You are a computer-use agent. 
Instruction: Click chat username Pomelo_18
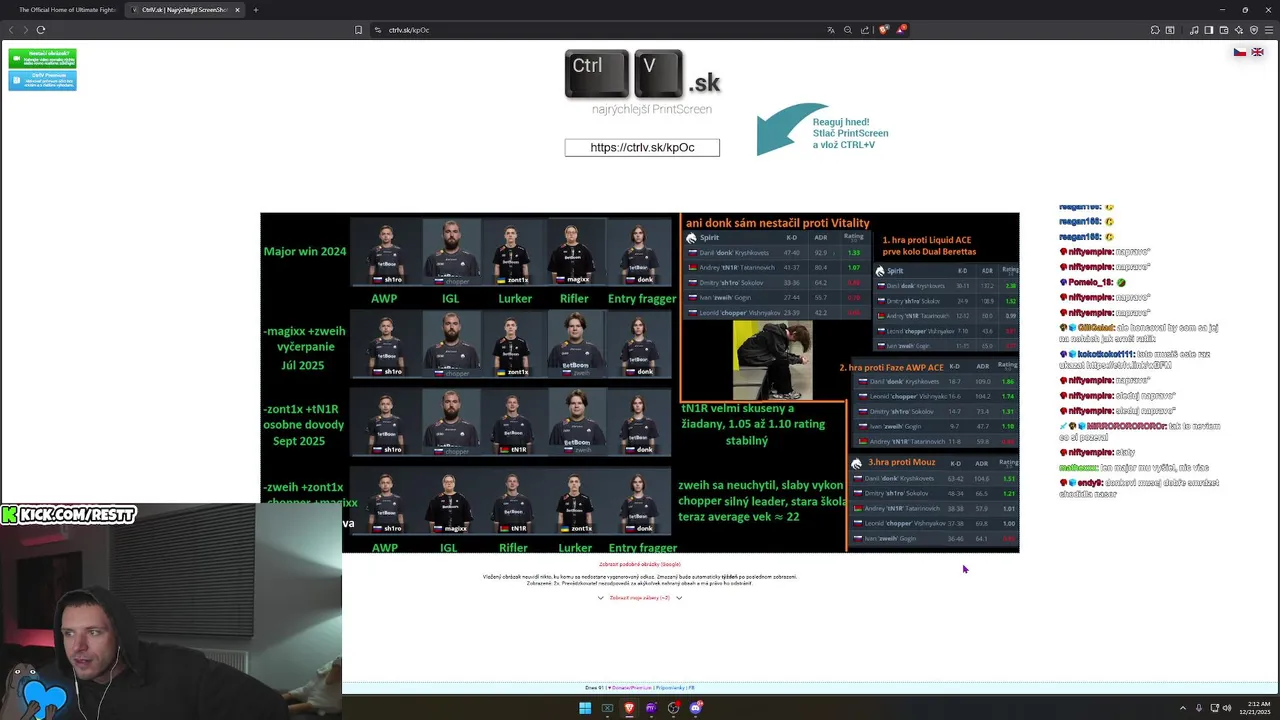(1091, 283)
